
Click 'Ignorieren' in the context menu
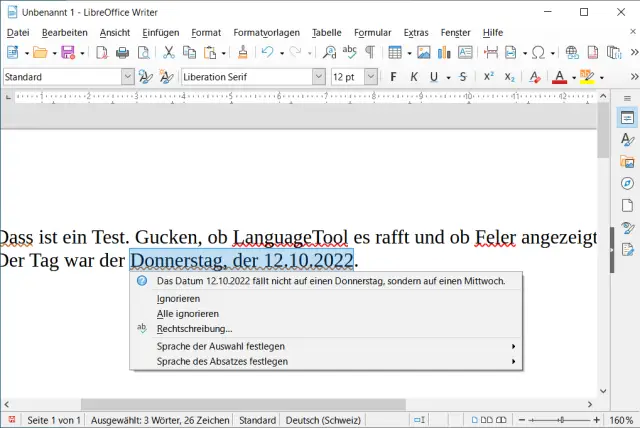coord(178,298)
